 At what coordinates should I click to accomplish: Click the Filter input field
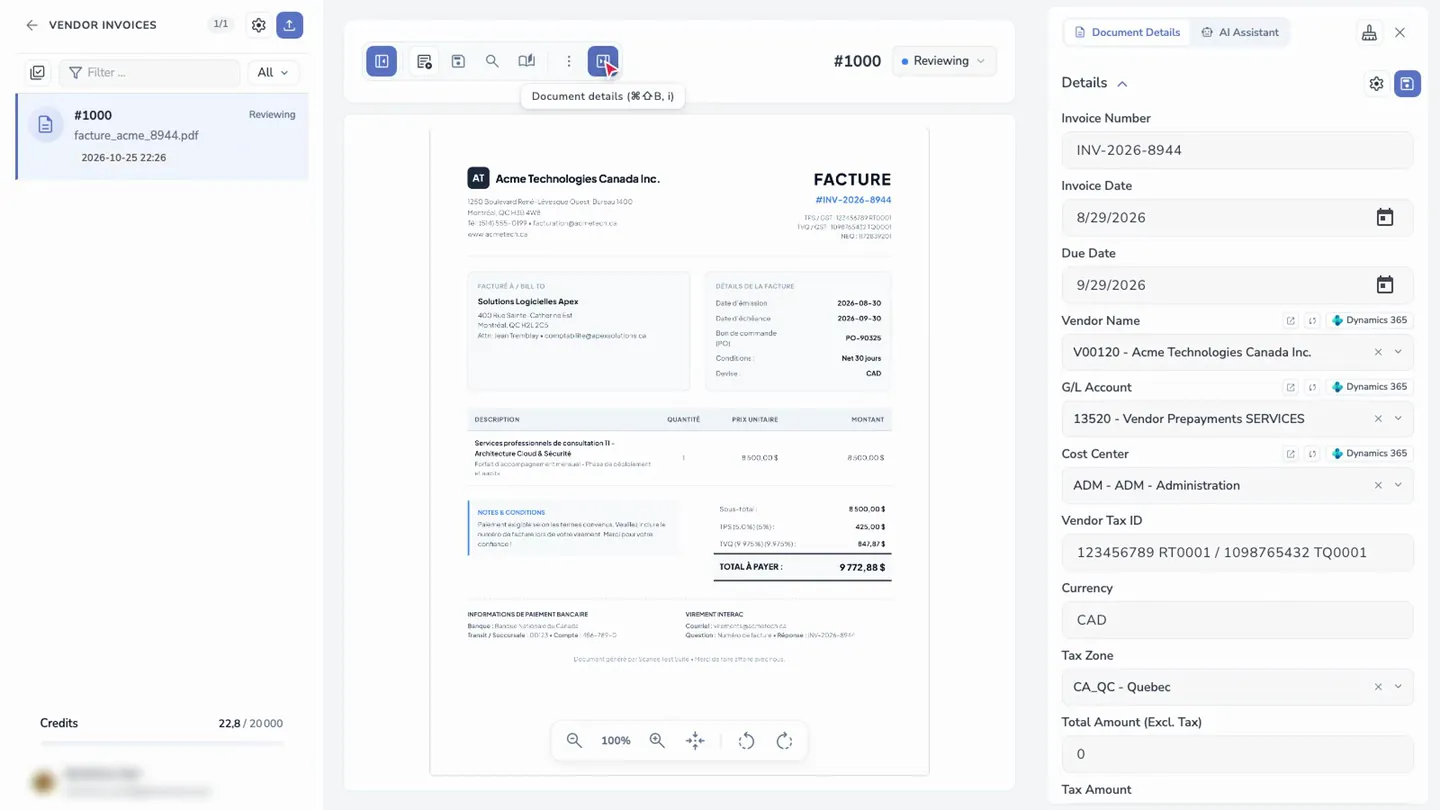[150, 72]
